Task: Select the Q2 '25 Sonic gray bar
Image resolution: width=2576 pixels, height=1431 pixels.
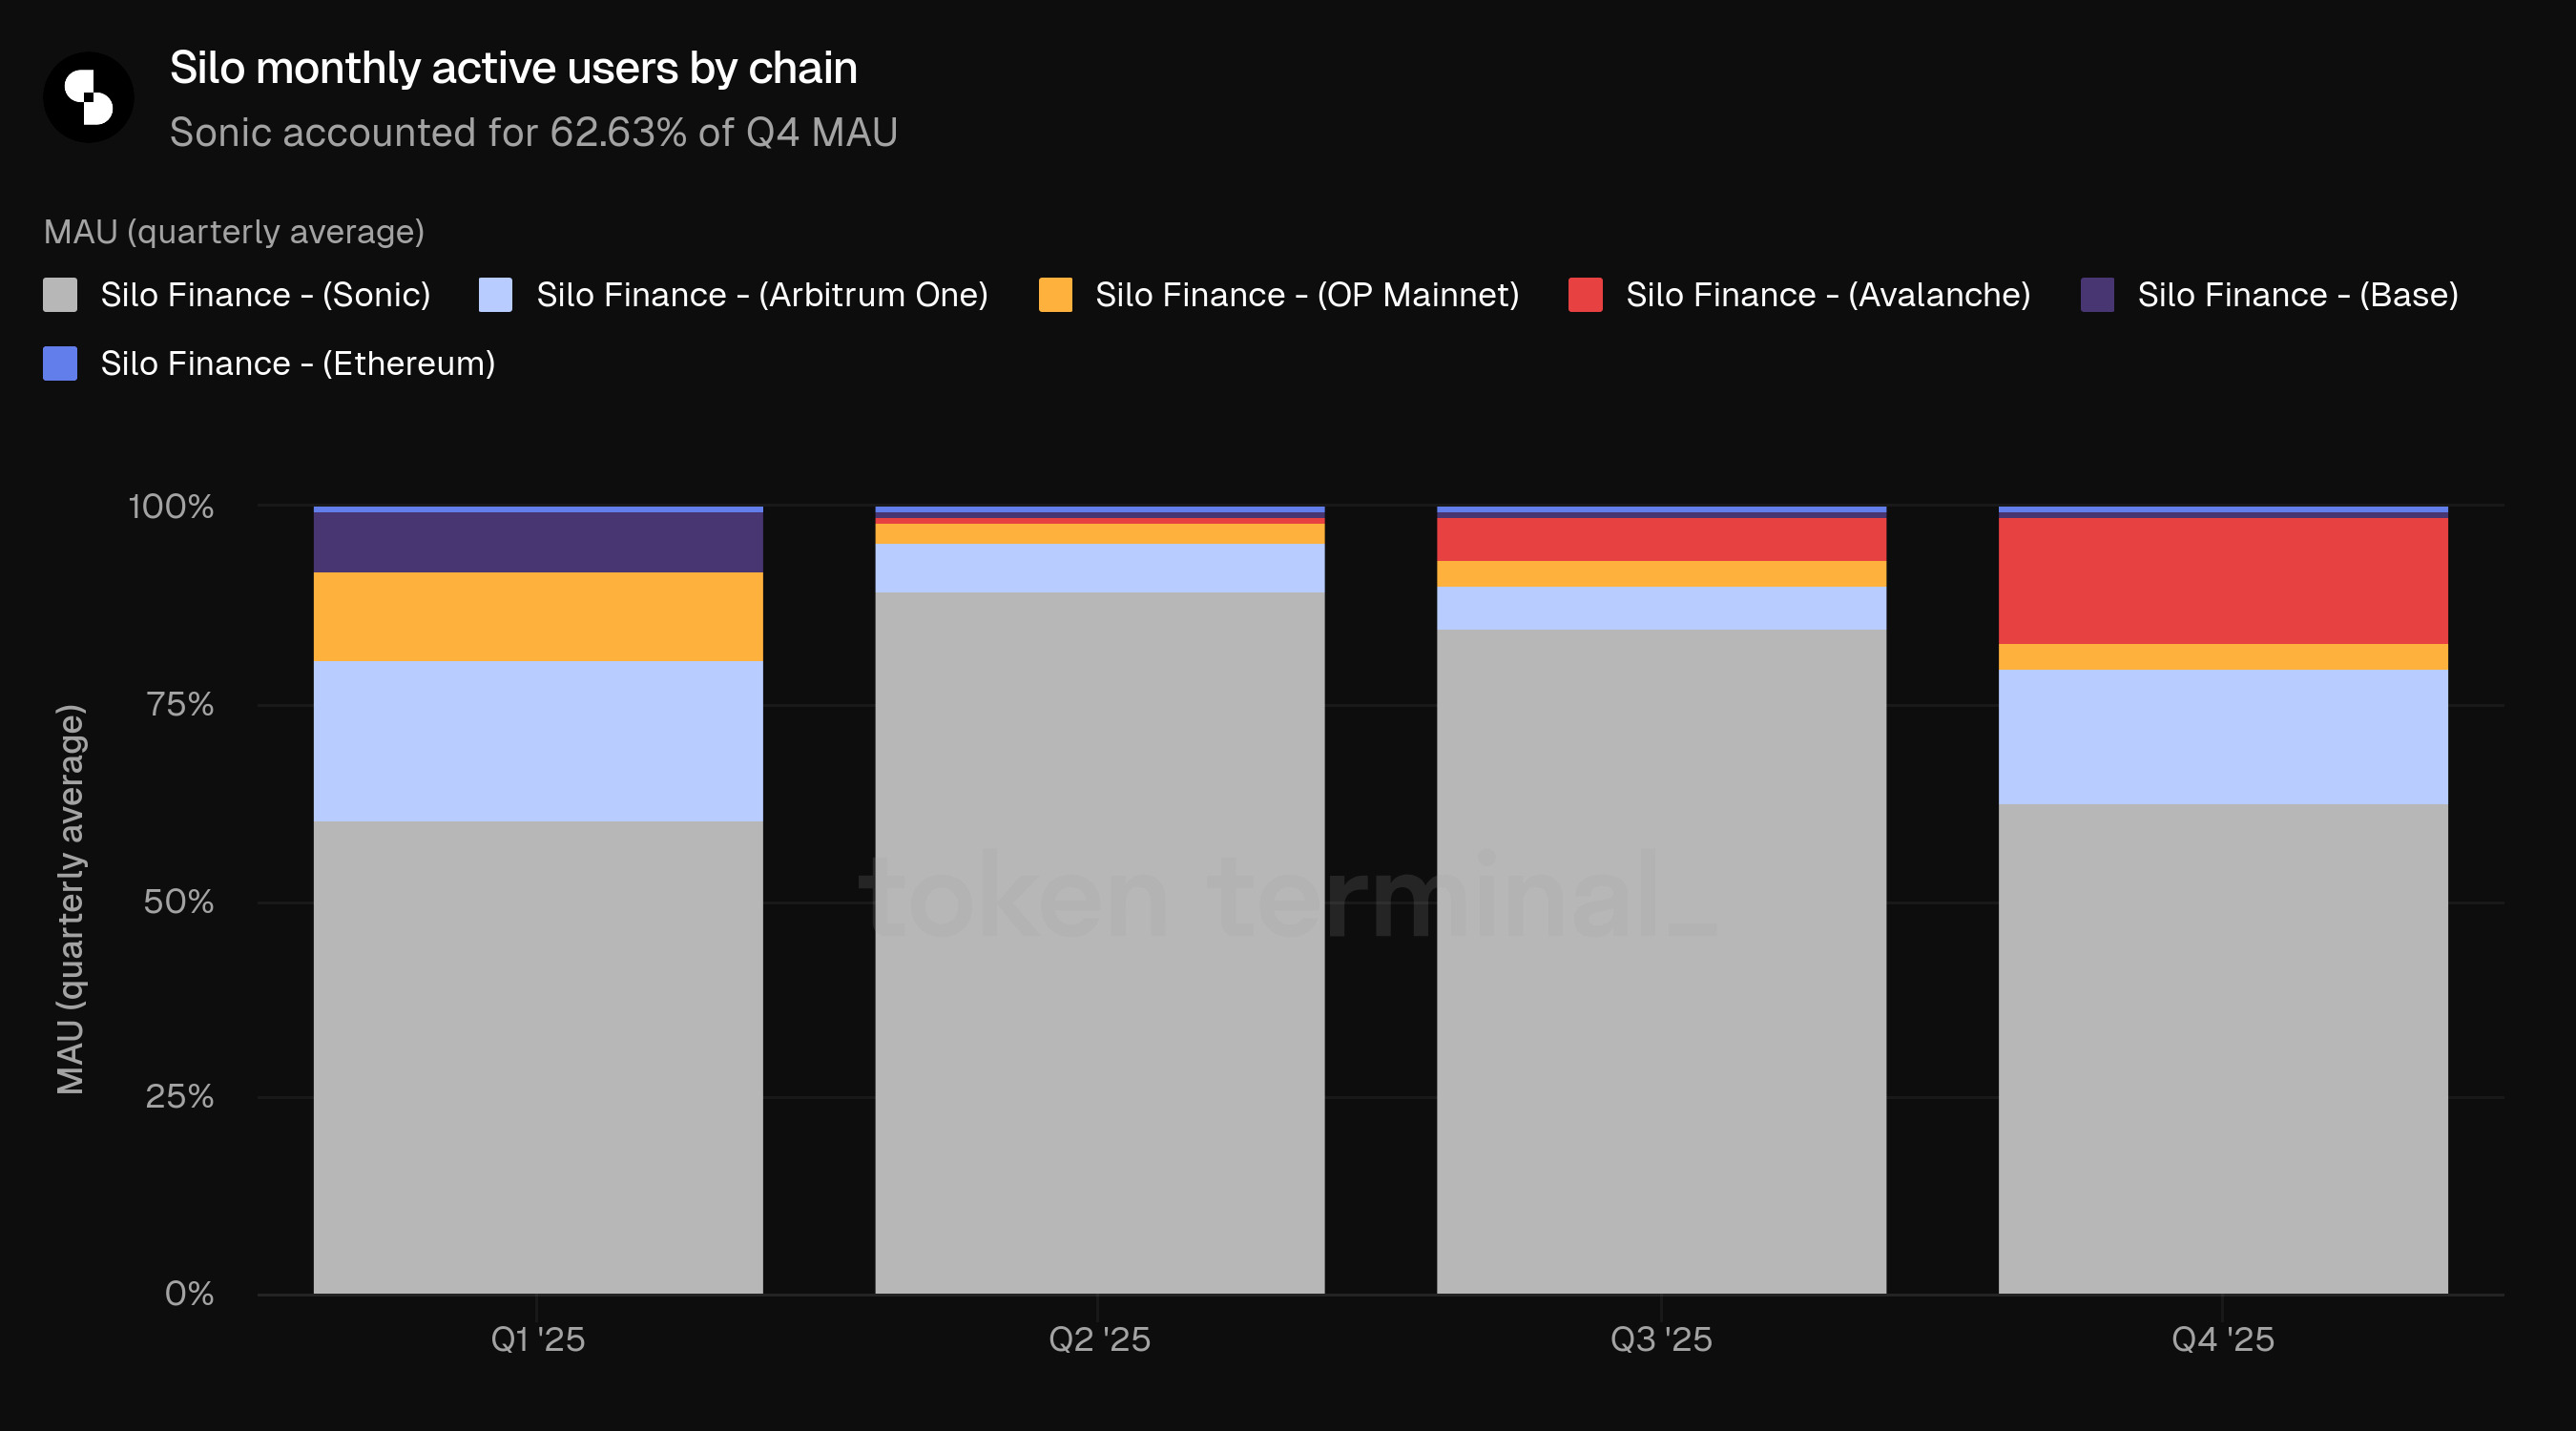Action: click(x=1100, y=943)
